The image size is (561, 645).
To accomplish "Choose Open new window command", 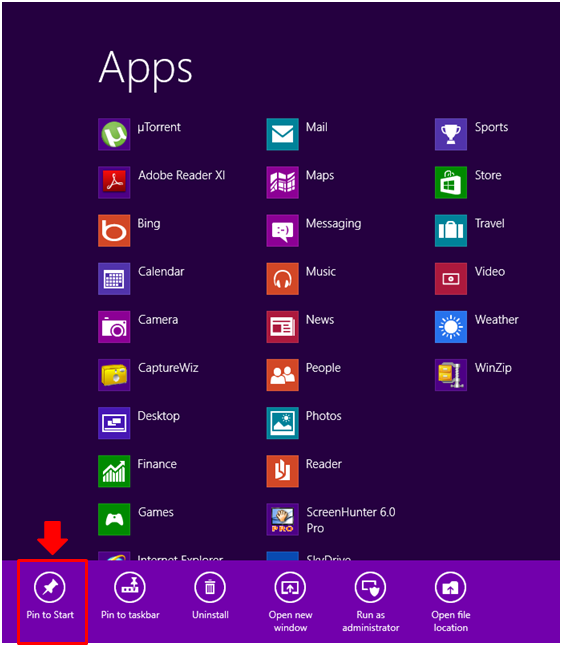I will tap(290, 602).
